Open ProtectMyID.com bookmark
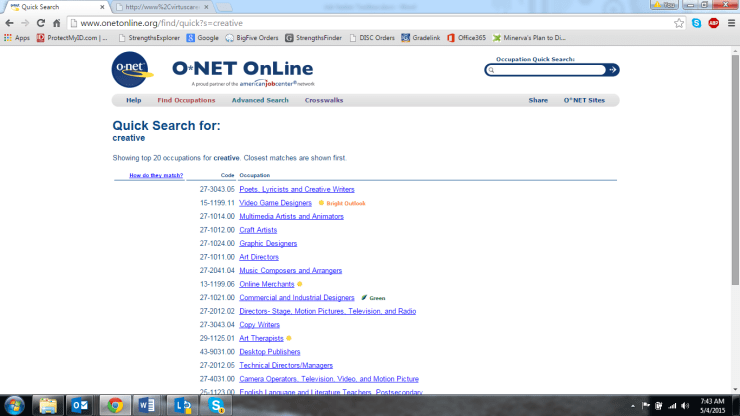 click(72, 38)
